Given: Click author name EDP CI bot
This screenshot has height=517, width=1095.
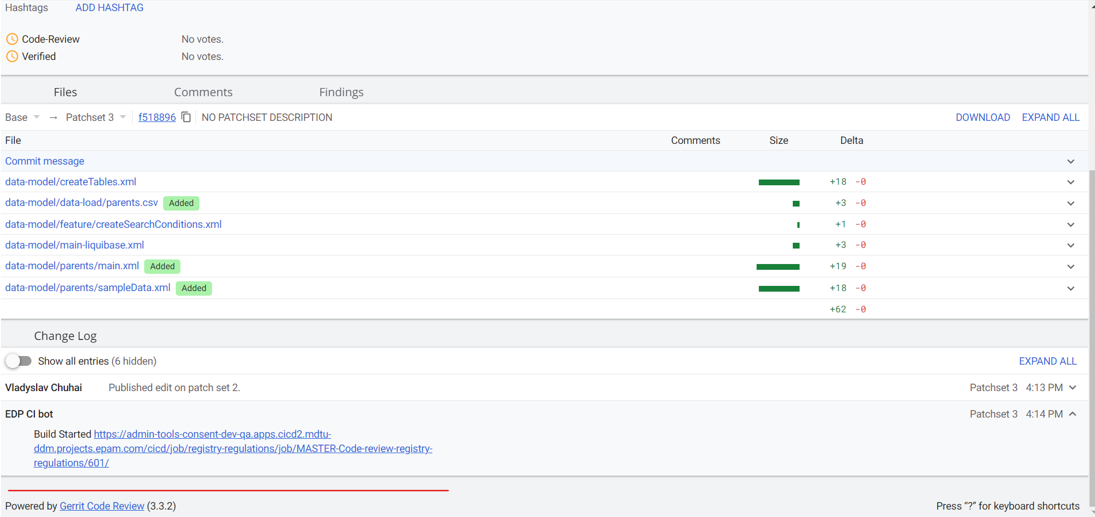Looking at the screenshot, I should (x=29, y=414).
